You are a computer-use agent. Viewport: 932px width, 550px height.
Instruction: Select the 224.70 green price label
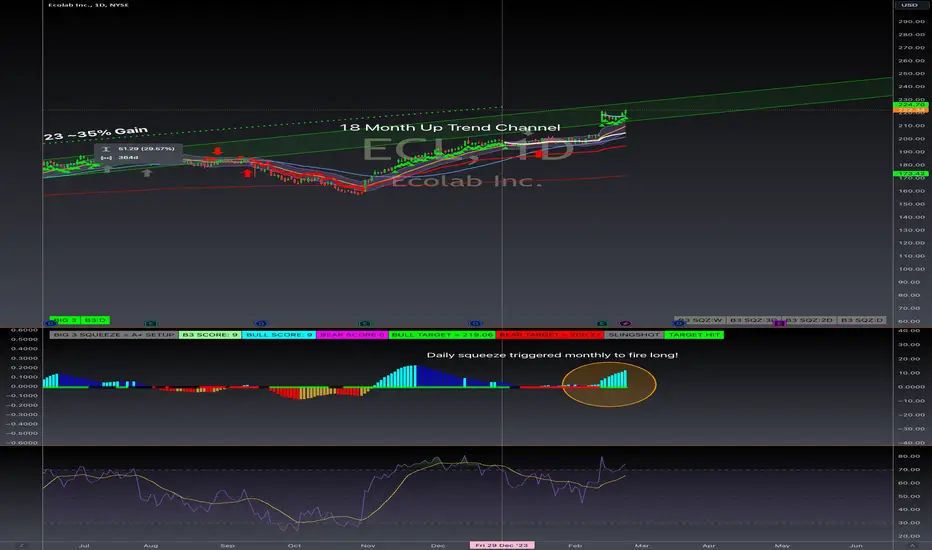pyautogui.click(x=911, y=105)
